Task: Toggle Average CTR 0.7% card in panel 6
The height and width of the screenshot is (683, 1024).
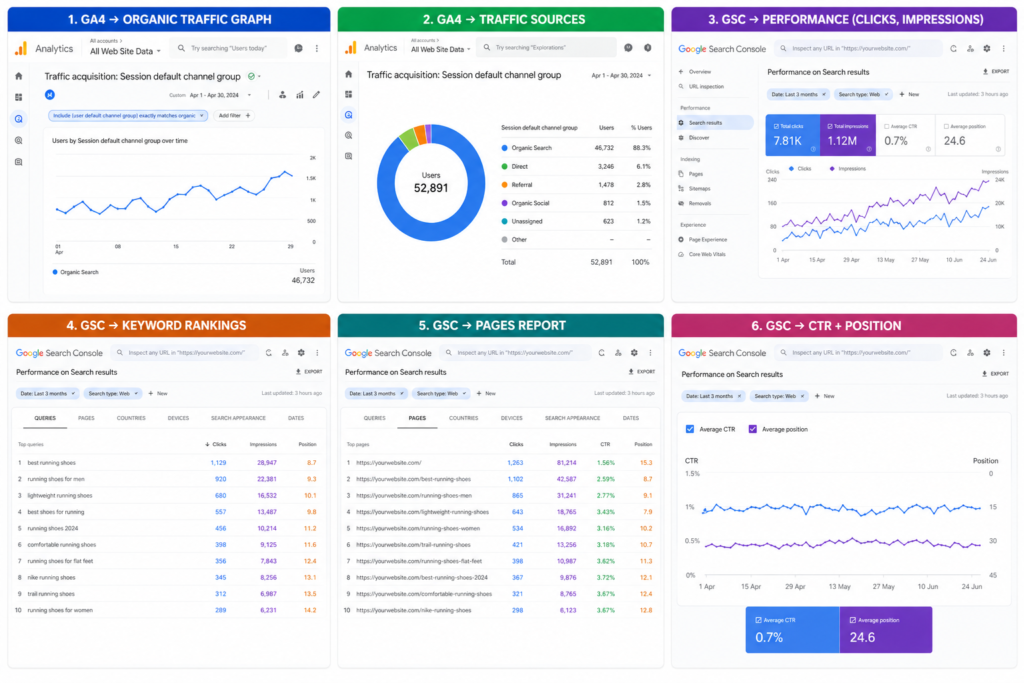Action: (x=792, y=629)
